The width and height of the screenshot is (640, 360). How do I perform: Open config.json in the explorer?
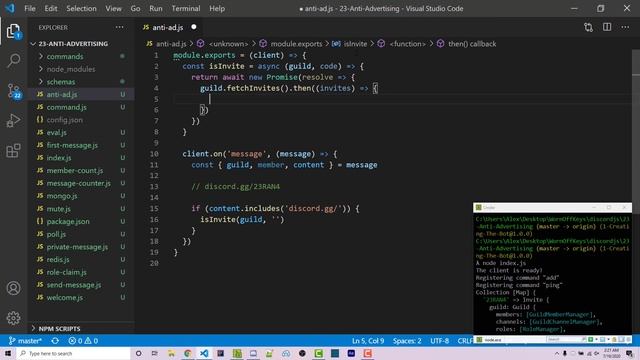(x=64, y=120)
